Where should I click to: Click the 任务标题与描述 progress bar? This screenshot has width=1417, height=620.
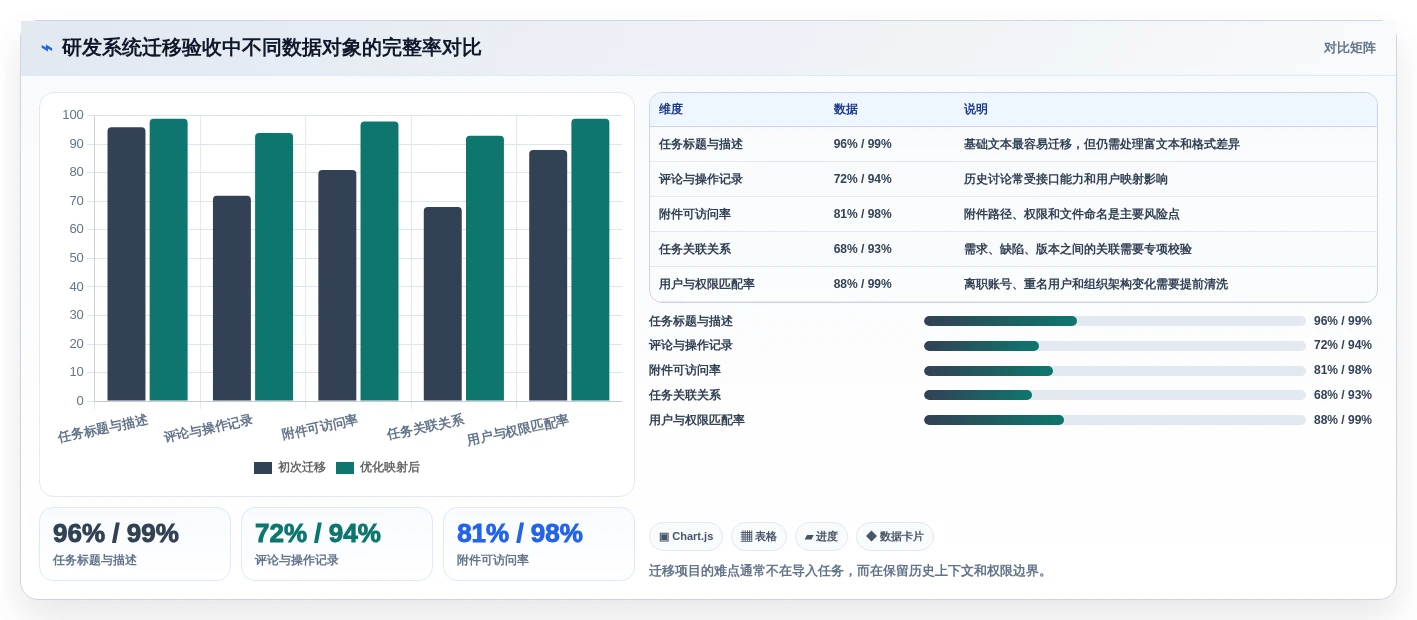click(x=1115, y=321)
